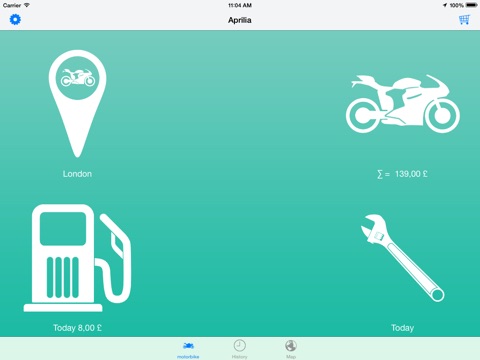This screenshot has height=360, width=480.
Task: Tap the small motorbike tab icon
Action: coord(188,346)
